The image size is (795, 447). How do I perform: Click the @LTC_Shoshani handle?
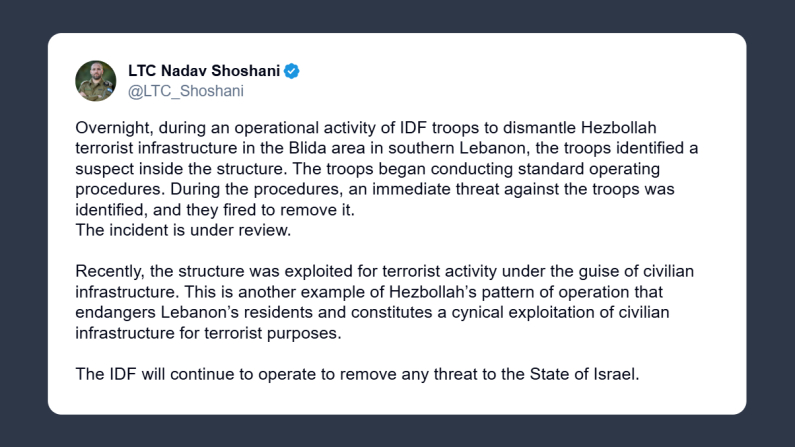(x=186, y=91)
